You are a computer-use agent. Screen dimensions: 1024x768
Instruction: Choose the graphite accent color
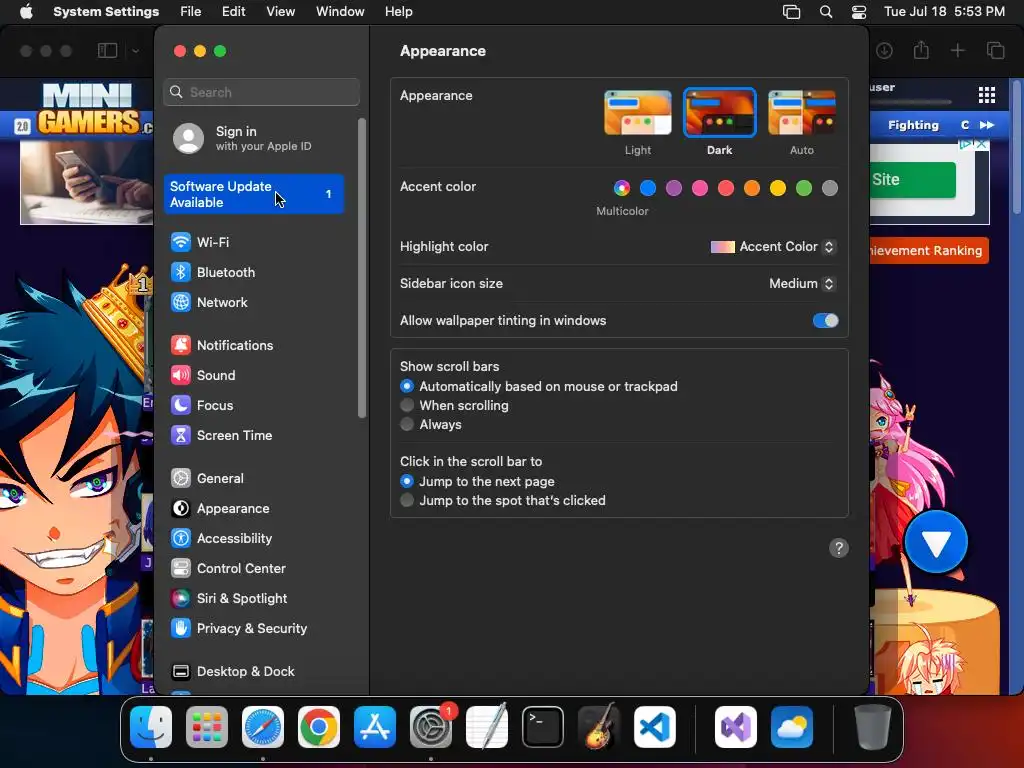tap(830, 188)
